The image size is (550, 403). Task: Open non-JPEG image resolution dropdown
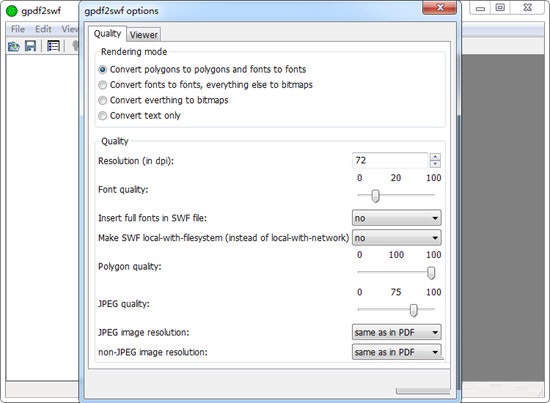pyautogui.click(x=396, y=352)
